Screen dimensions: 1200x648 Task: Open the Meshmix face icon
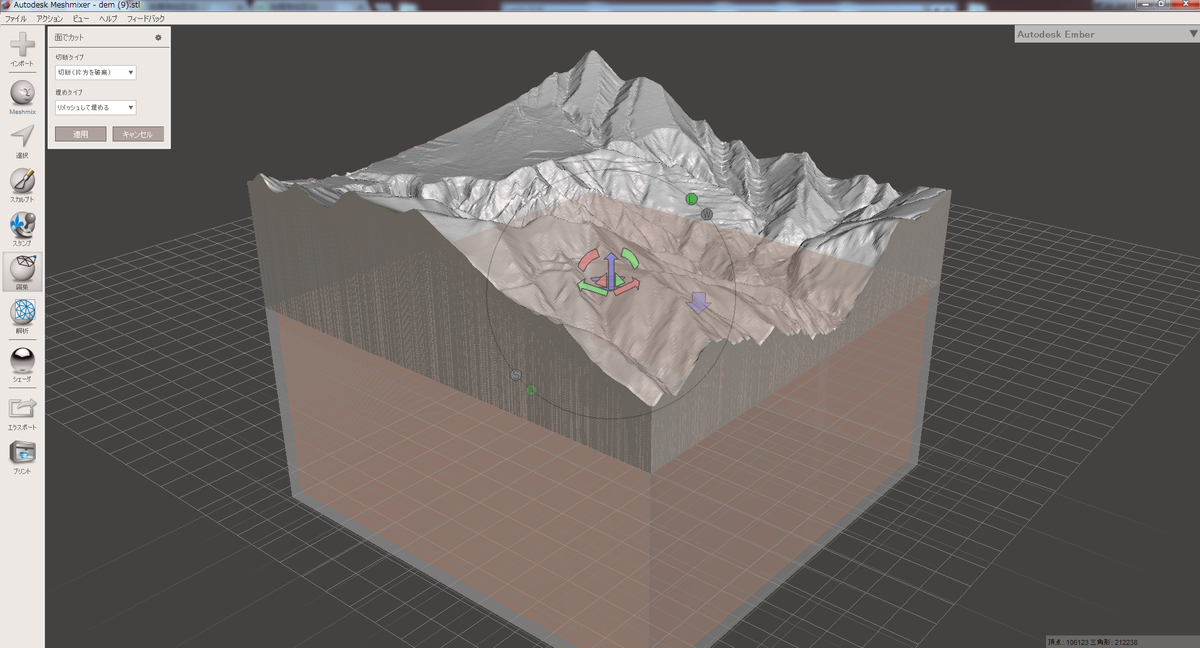22,93
